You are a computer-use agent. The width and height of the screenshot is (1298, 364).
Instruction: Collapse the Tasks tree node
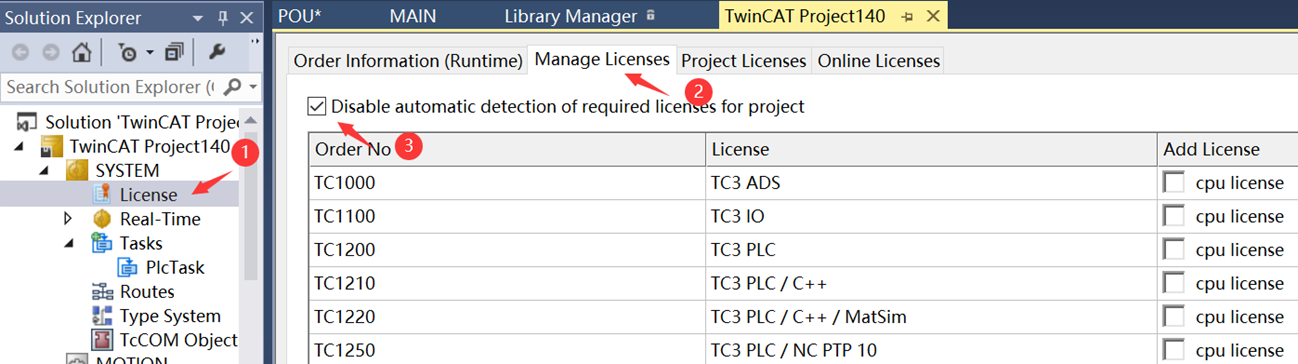(69, 243)
